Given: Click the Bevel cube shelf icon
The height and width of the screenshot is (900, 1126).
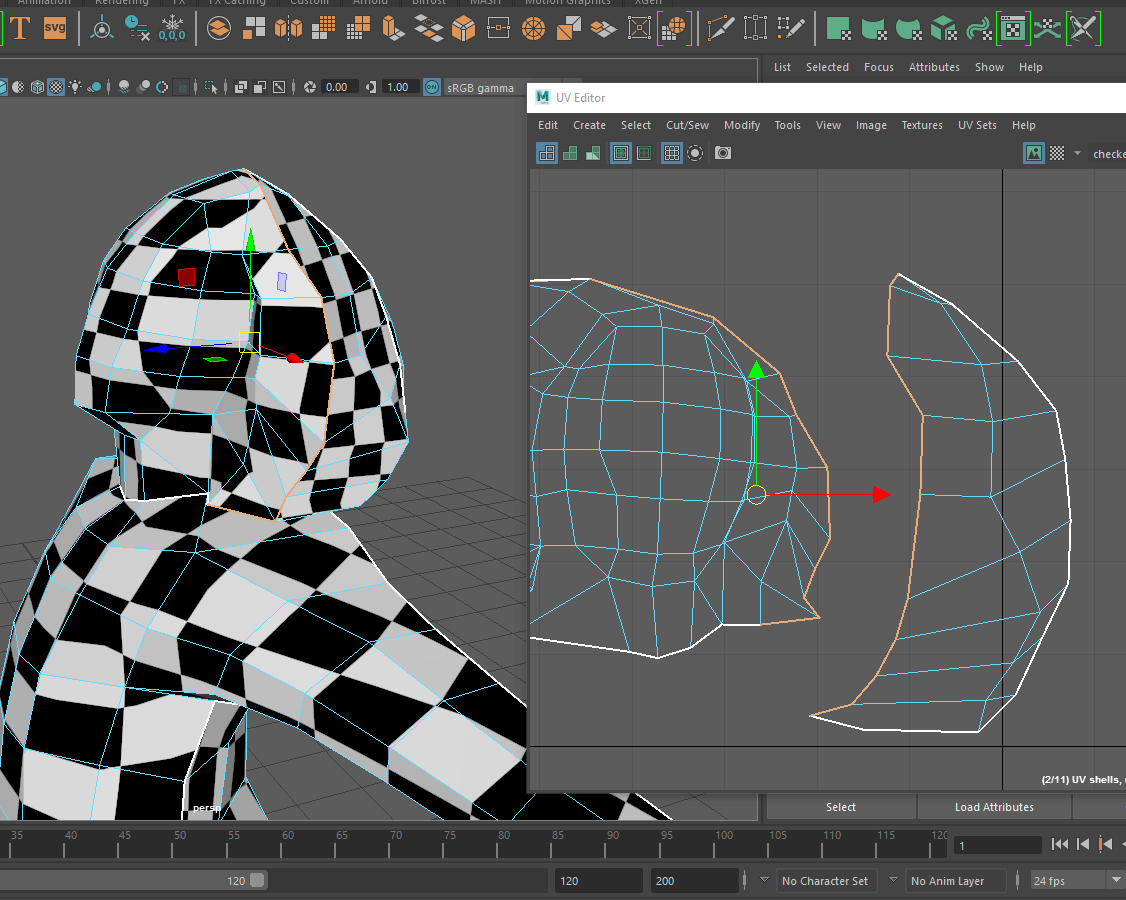Looking at the screenshot, I should click(x=464, y=29).
